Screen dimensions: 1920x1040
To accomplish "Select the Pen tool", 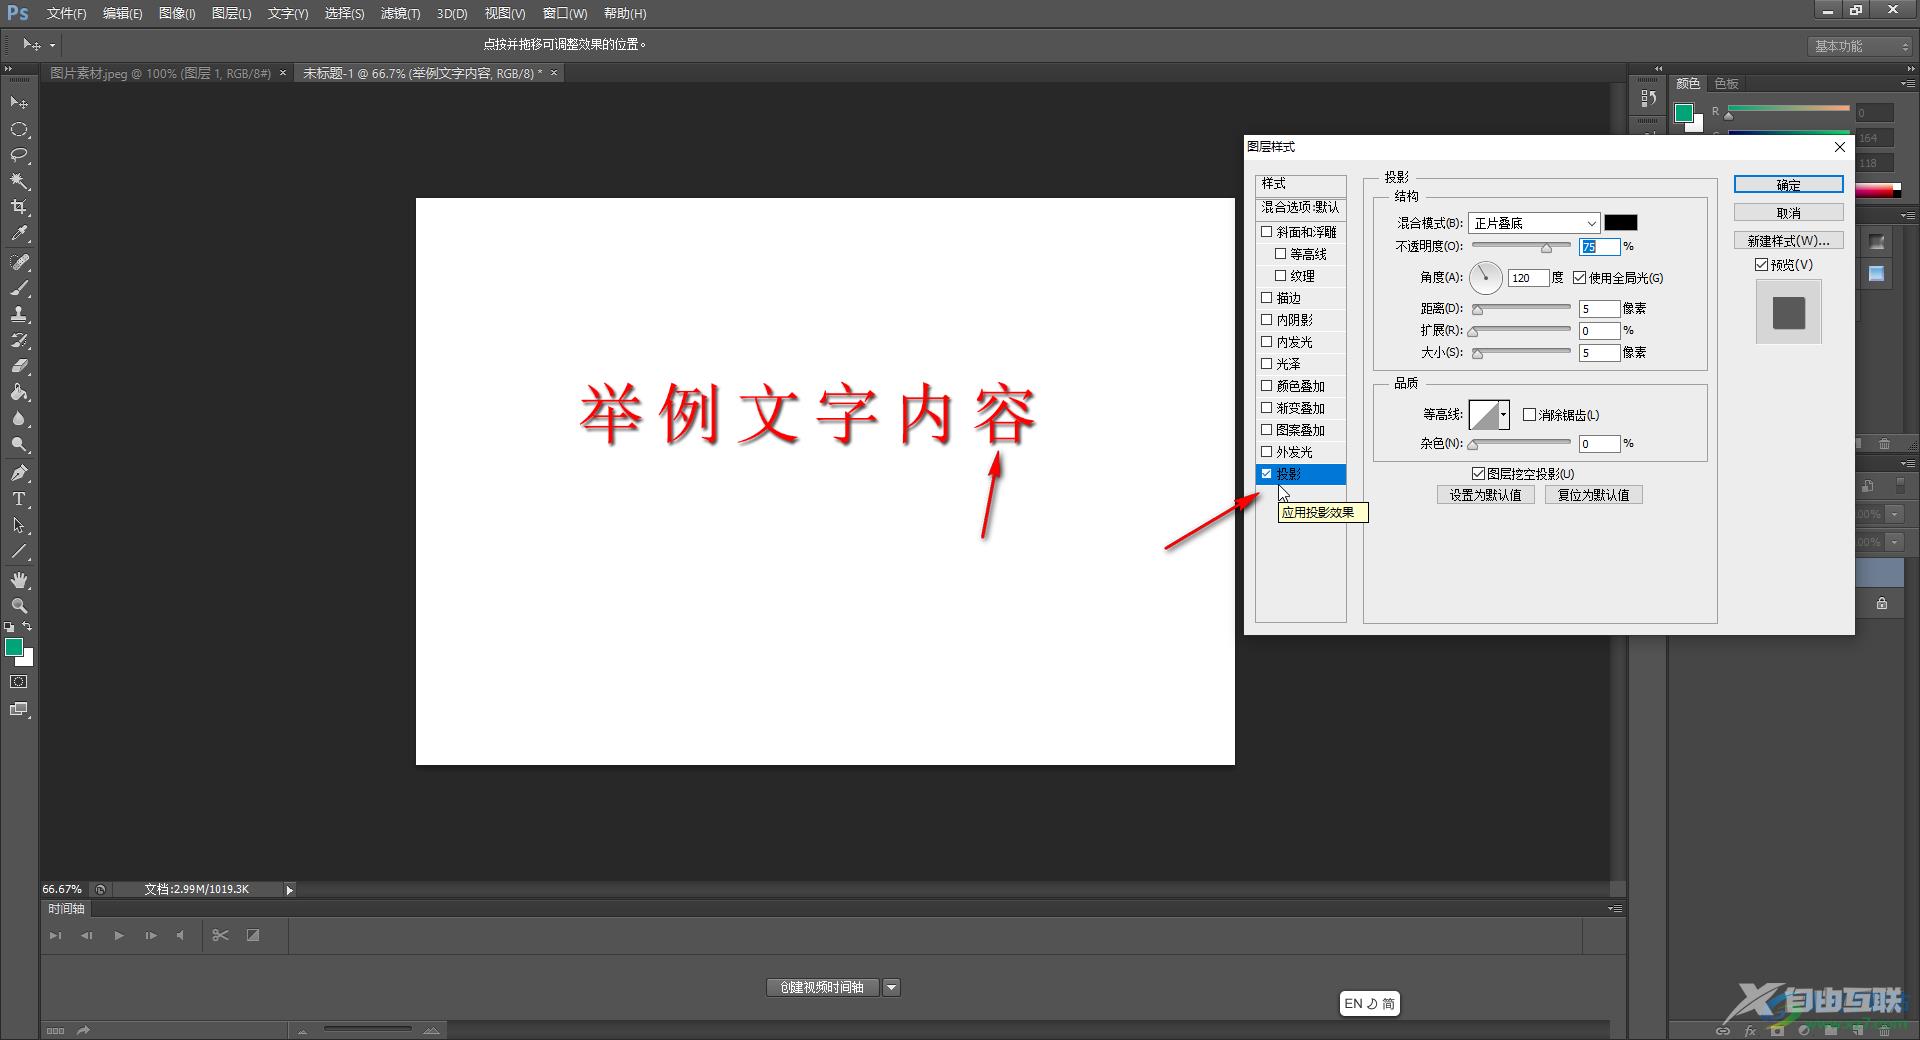I will click(x=19, y=473).
